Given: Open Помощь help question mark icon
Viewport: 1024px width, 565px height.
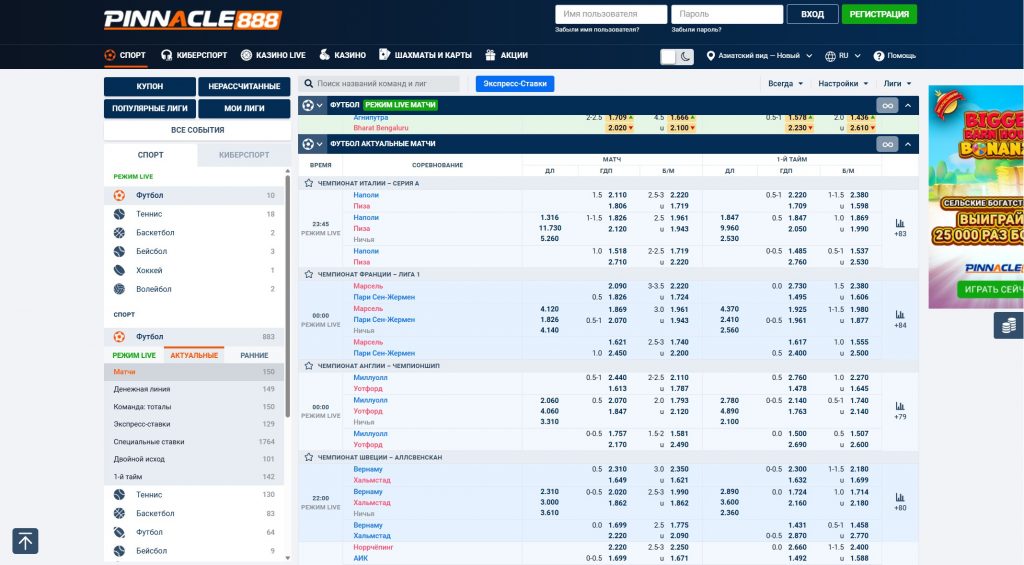Looking at the screenshot, I should pyautogui.click(x=879, y=56).
